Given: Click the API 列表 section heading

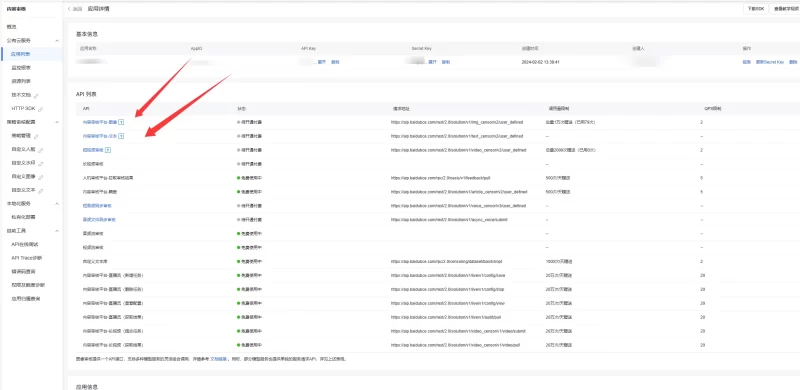Looking at the screenshot, I should [x=86, y=94].
